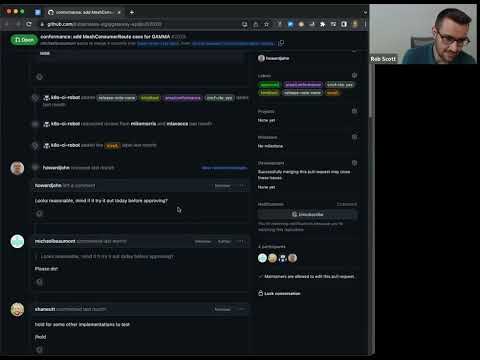Click the release-note-none label in sidebar
Viewport: 480px width, 360px height.
point(303,93)
